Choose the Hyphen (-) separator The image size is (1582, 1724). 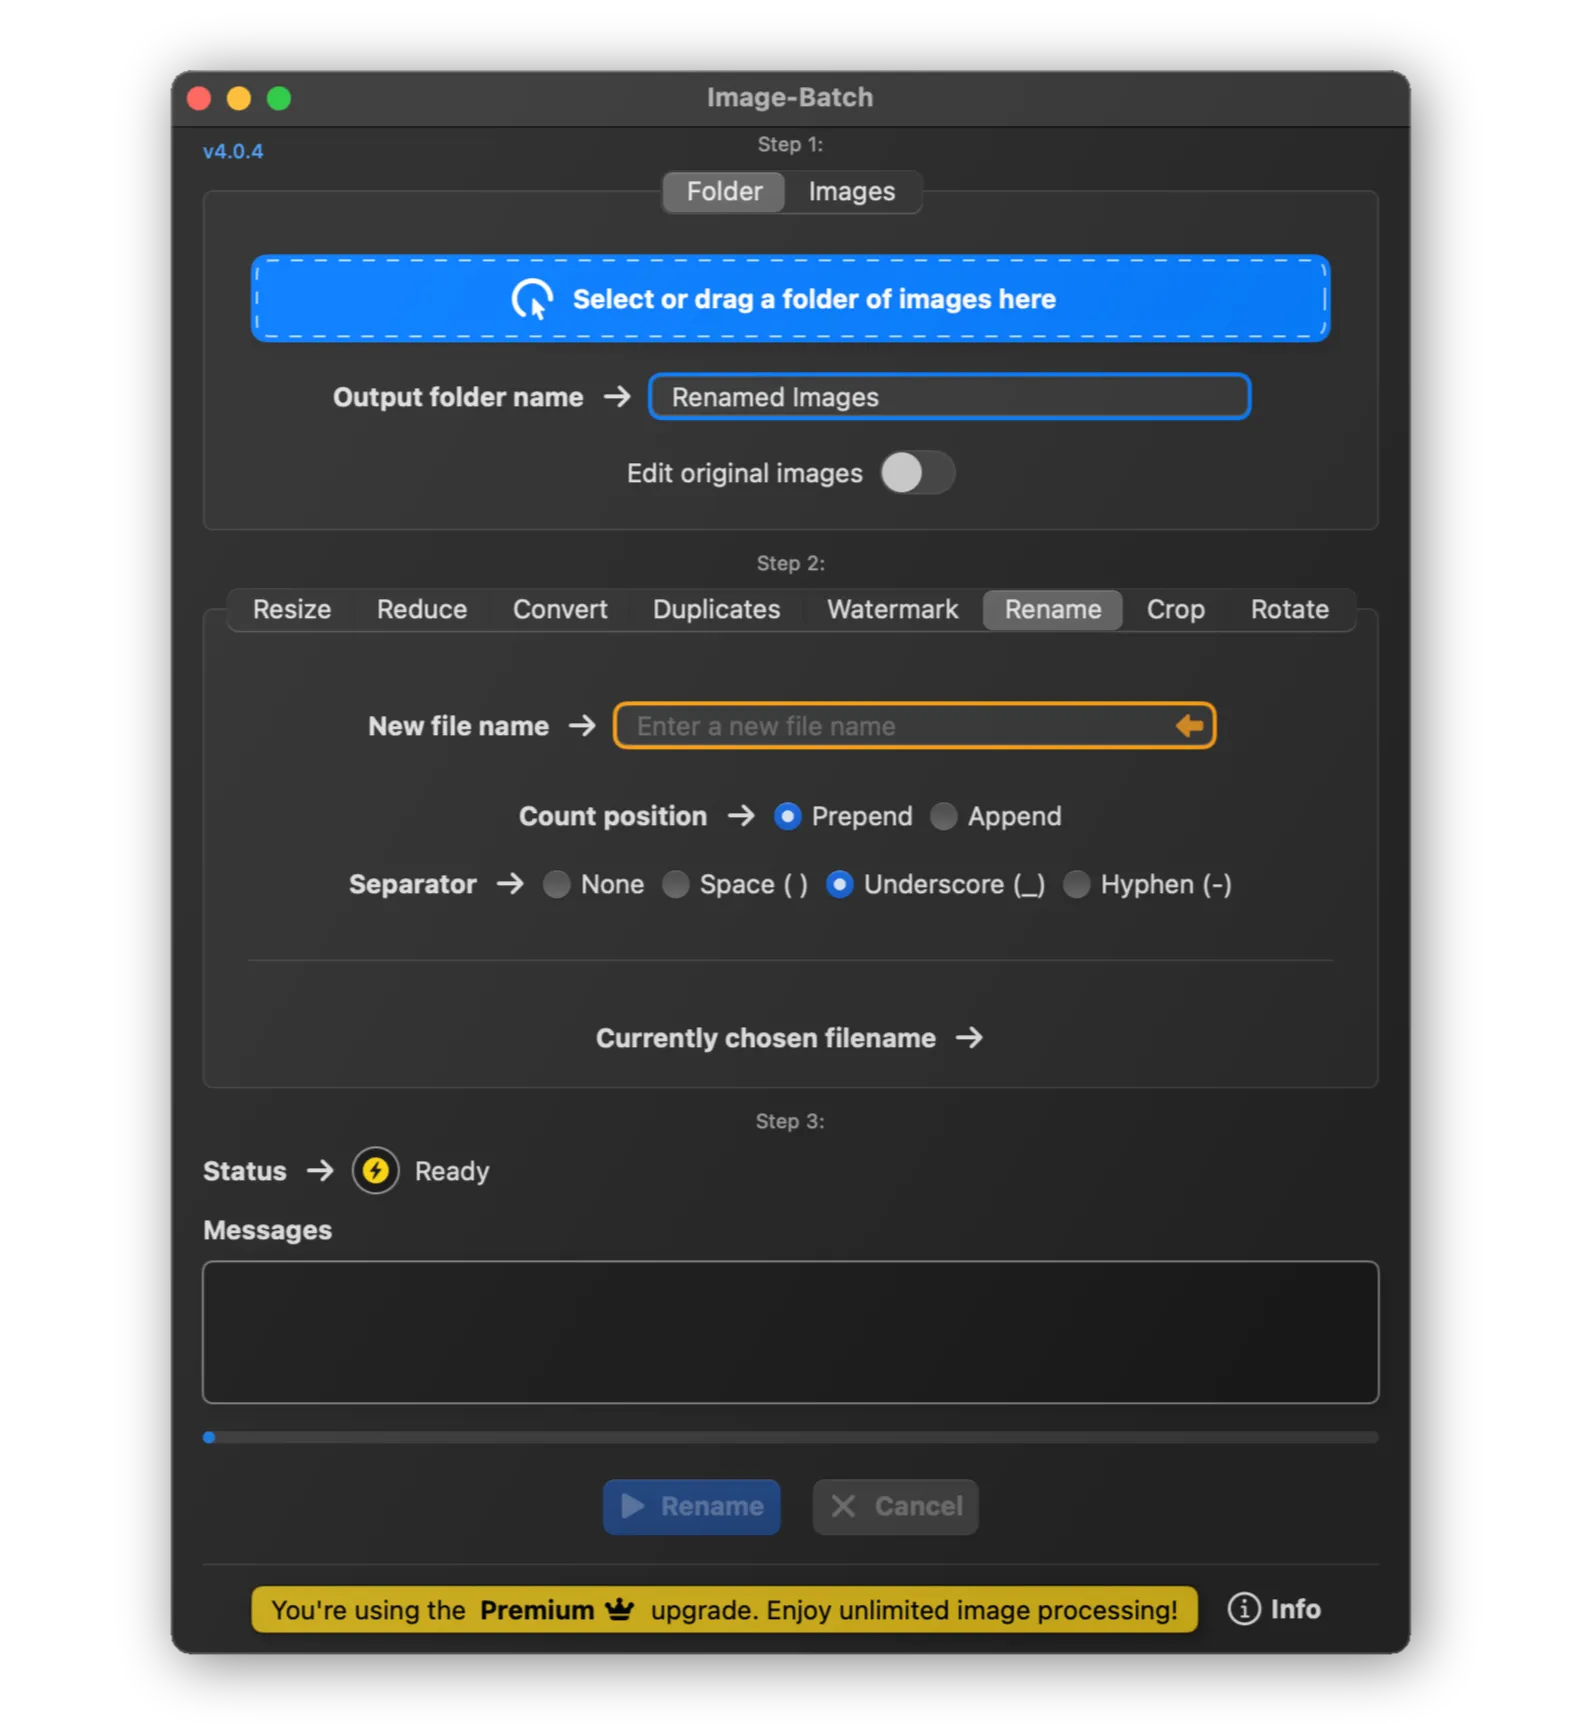click(1077, 885)
